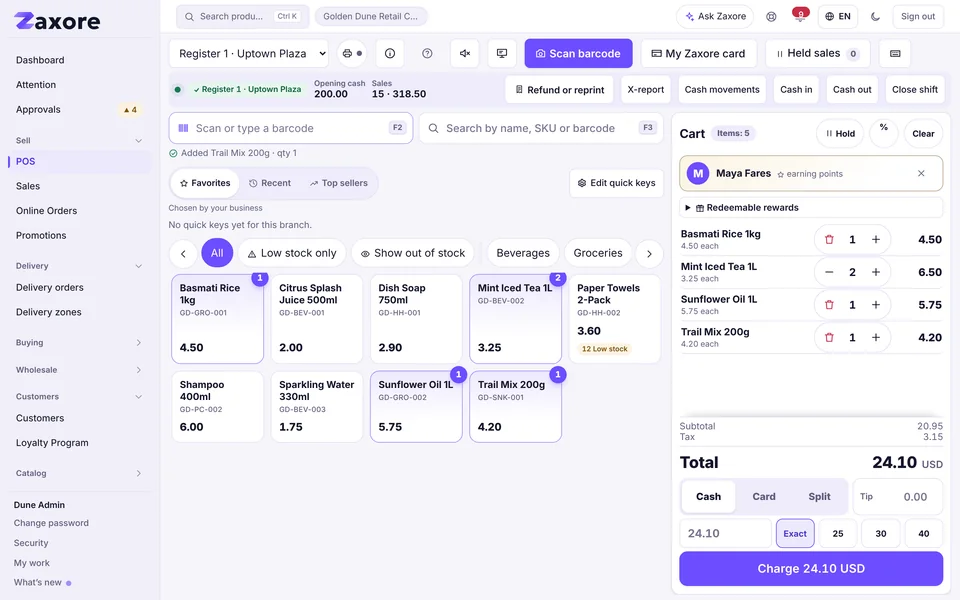
Task: Open the register info icon
Action: pos(389,53)
